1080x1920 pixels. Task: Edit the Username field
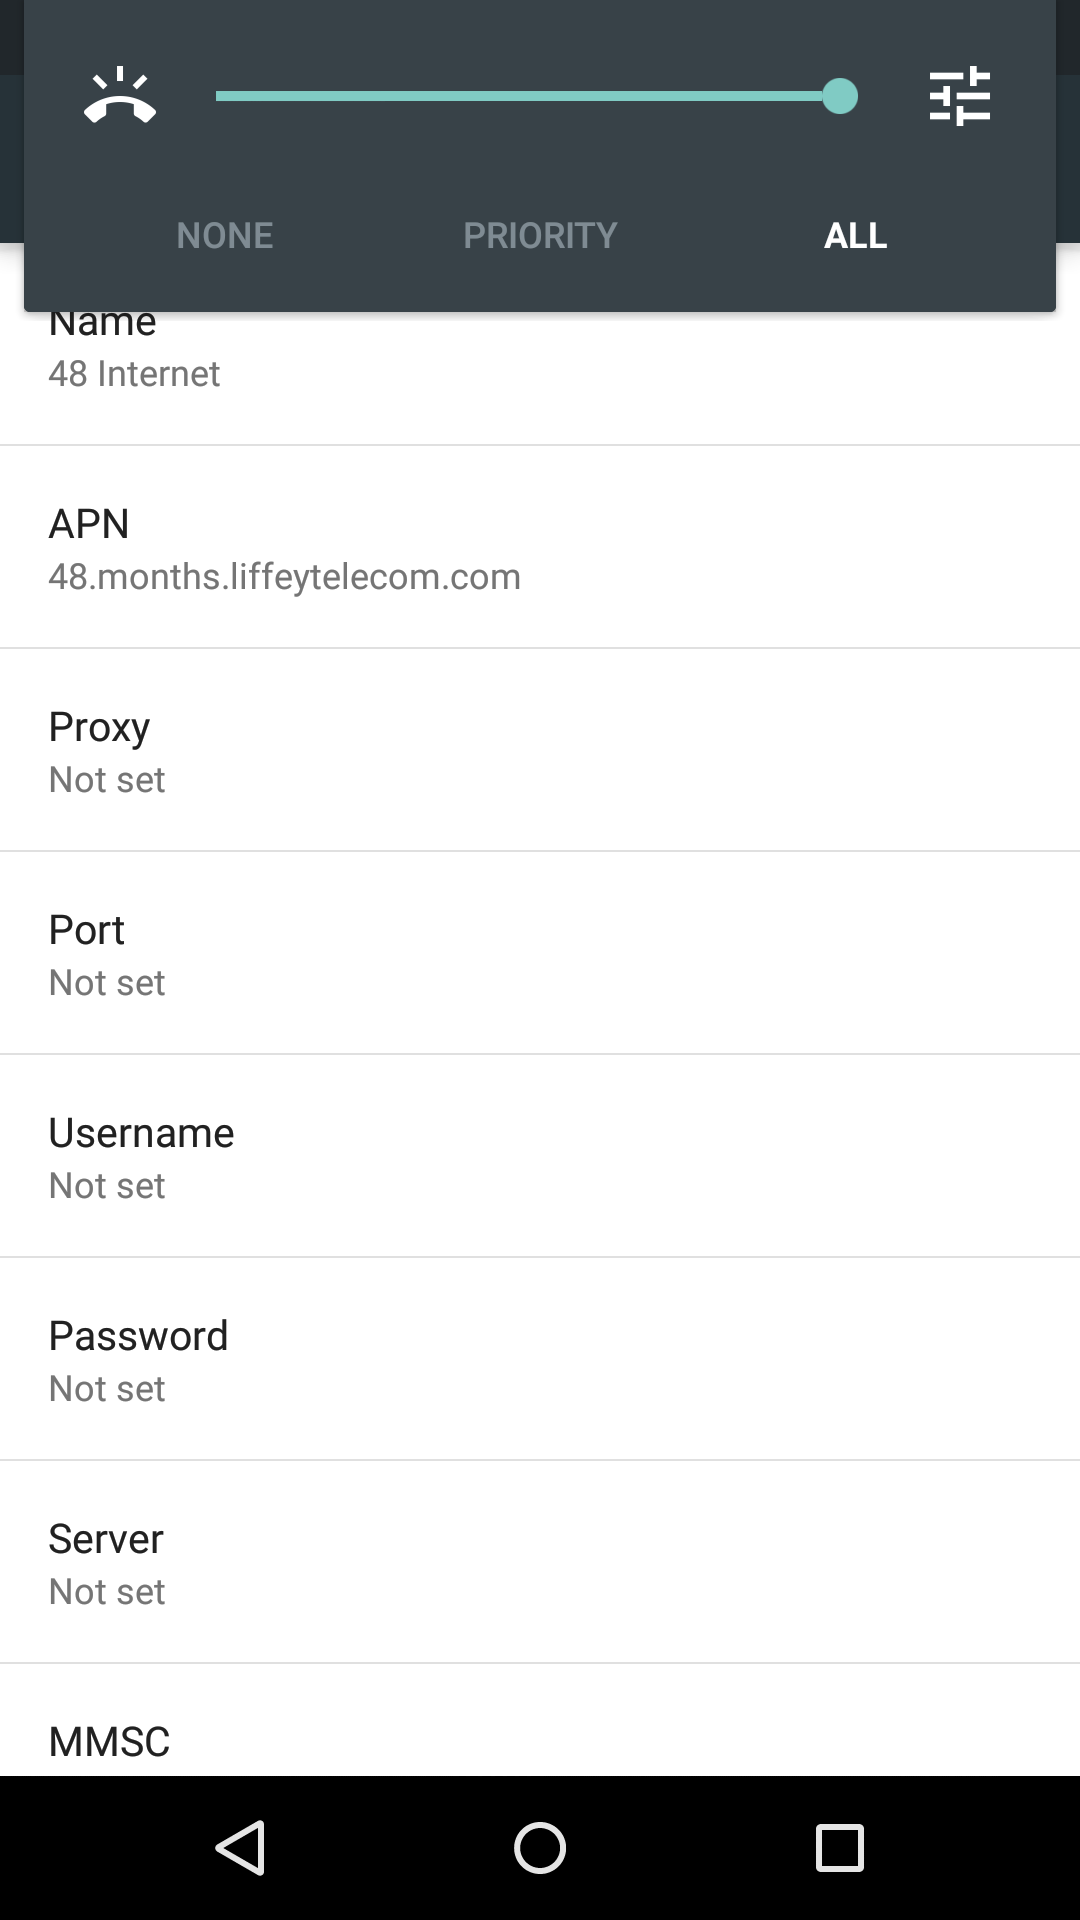pos(540,1156)
